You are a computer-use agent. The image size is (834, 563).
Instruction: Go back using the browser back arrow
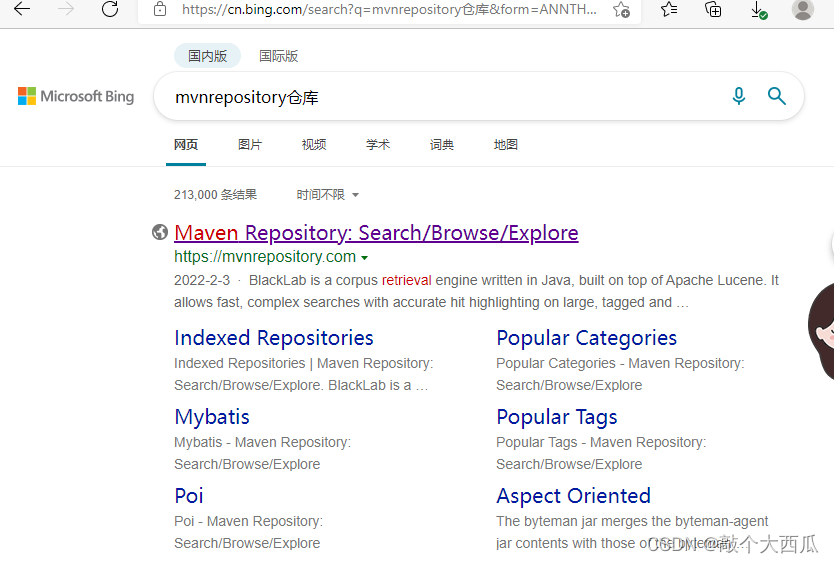(x=22, y=9)
